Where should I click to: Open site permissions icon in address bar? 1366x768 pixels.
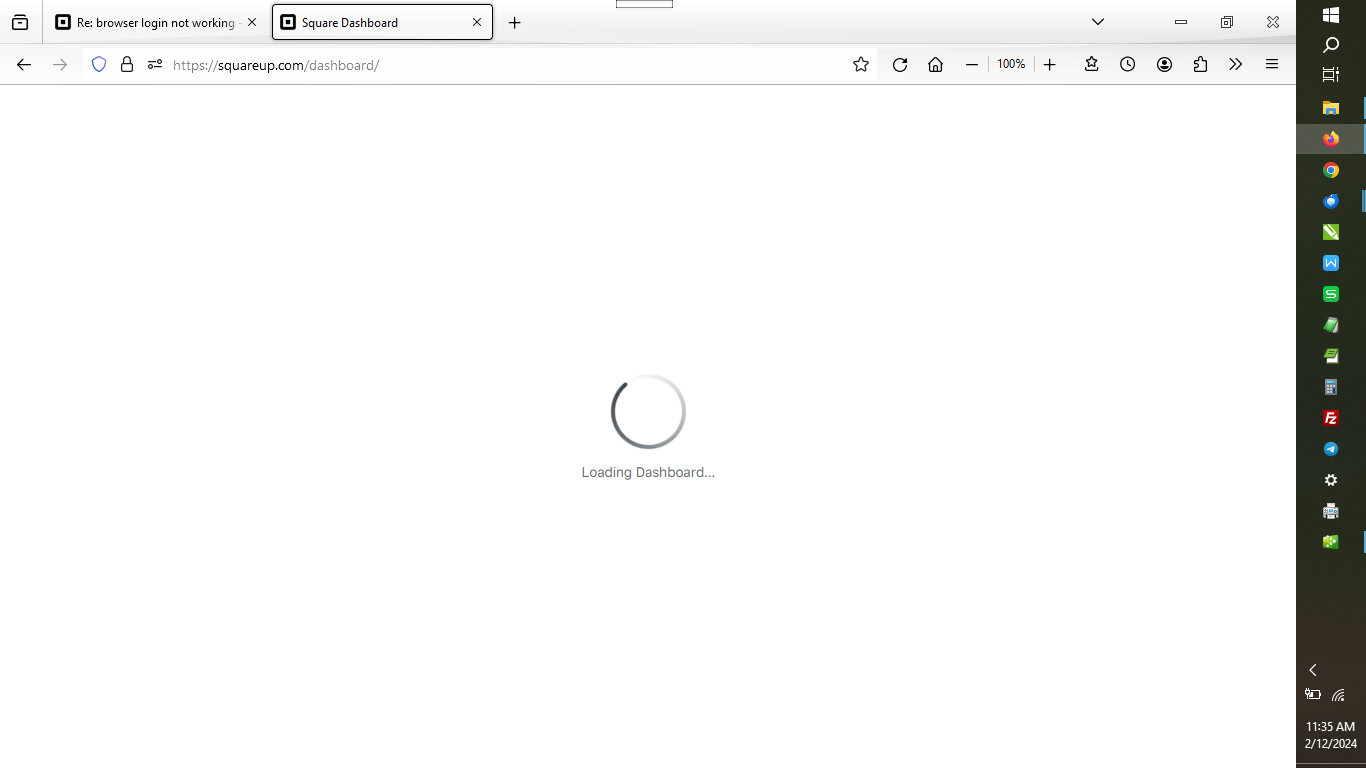click(154, 64)
